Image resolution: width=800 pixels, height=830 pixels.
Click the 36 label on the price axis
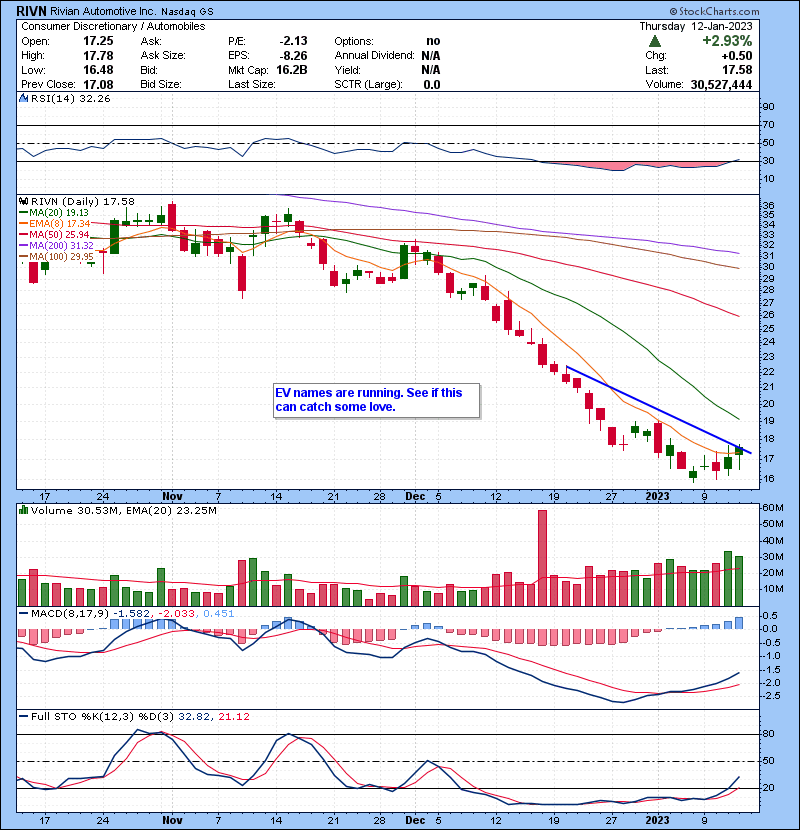pyautogui.click(x=768, y=205)
